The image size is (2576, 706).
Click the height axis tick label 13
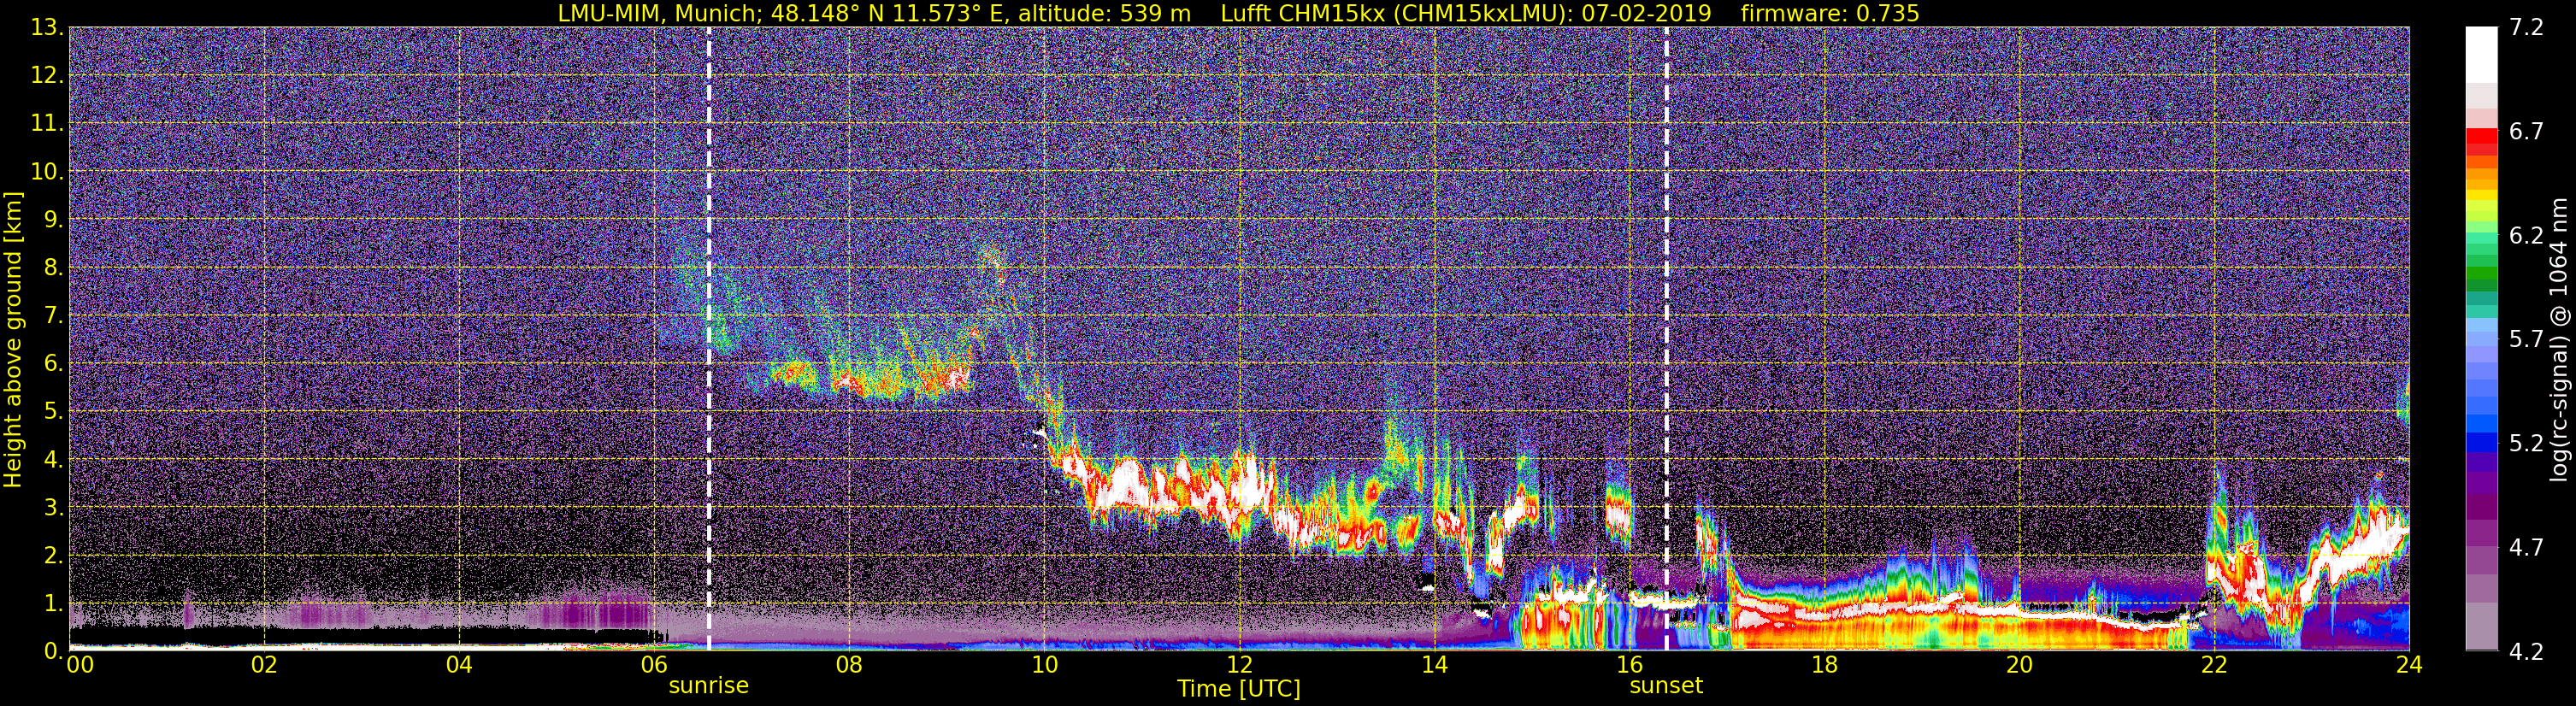tap(45, 28)
